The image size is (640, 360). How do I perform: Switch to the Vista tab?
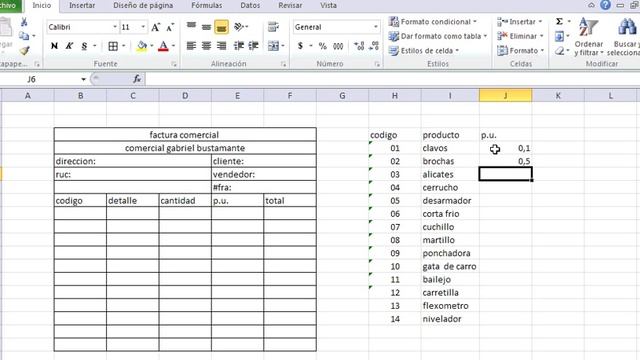click(x=329, y=5)
